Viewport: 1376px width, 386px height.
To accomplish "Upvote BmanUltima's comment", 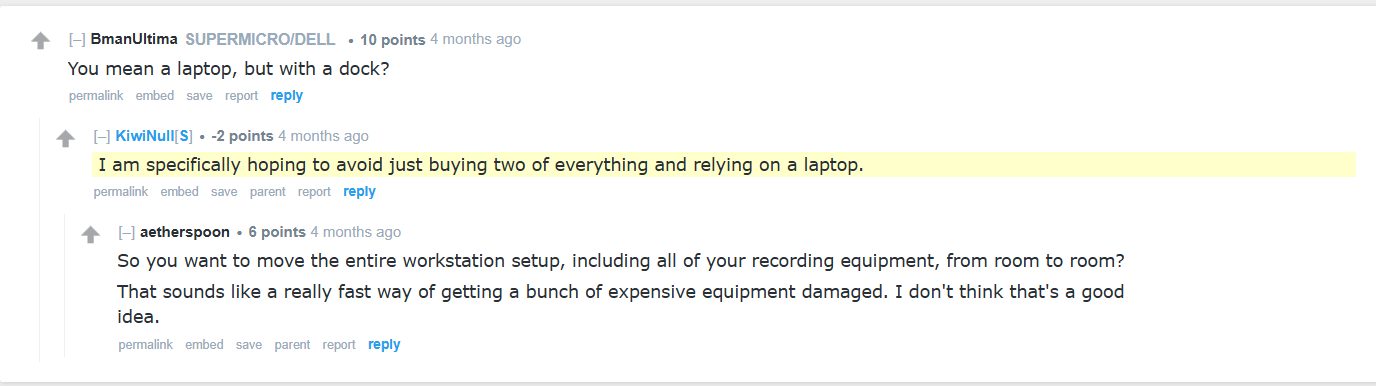I will pos(40,41).
